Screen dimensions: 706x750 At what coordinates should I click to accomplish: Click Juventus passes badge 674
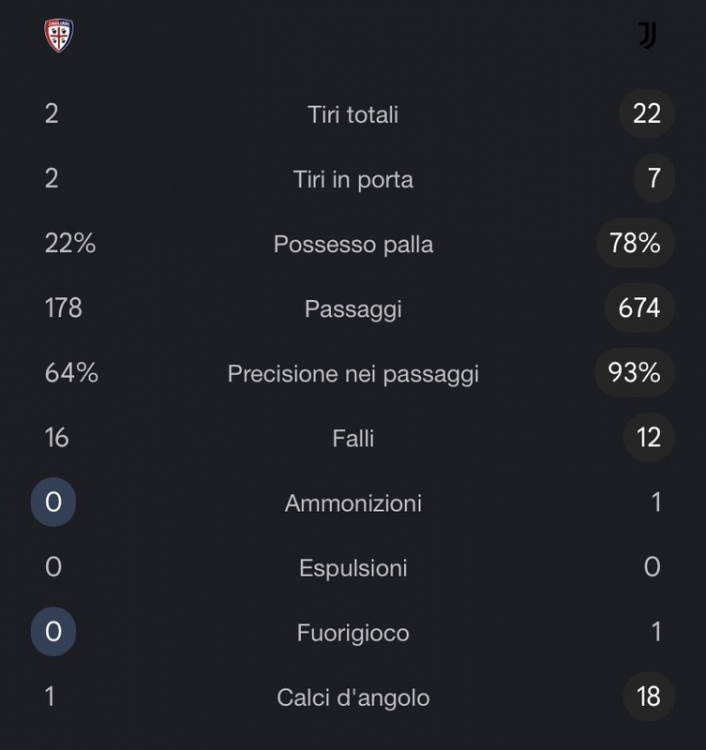(x=639, y=308)
